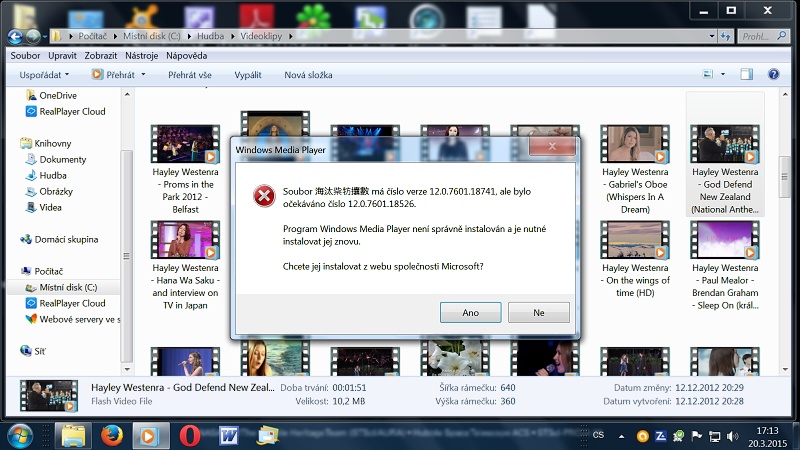Open Word taskbar icon

point(229,436)
